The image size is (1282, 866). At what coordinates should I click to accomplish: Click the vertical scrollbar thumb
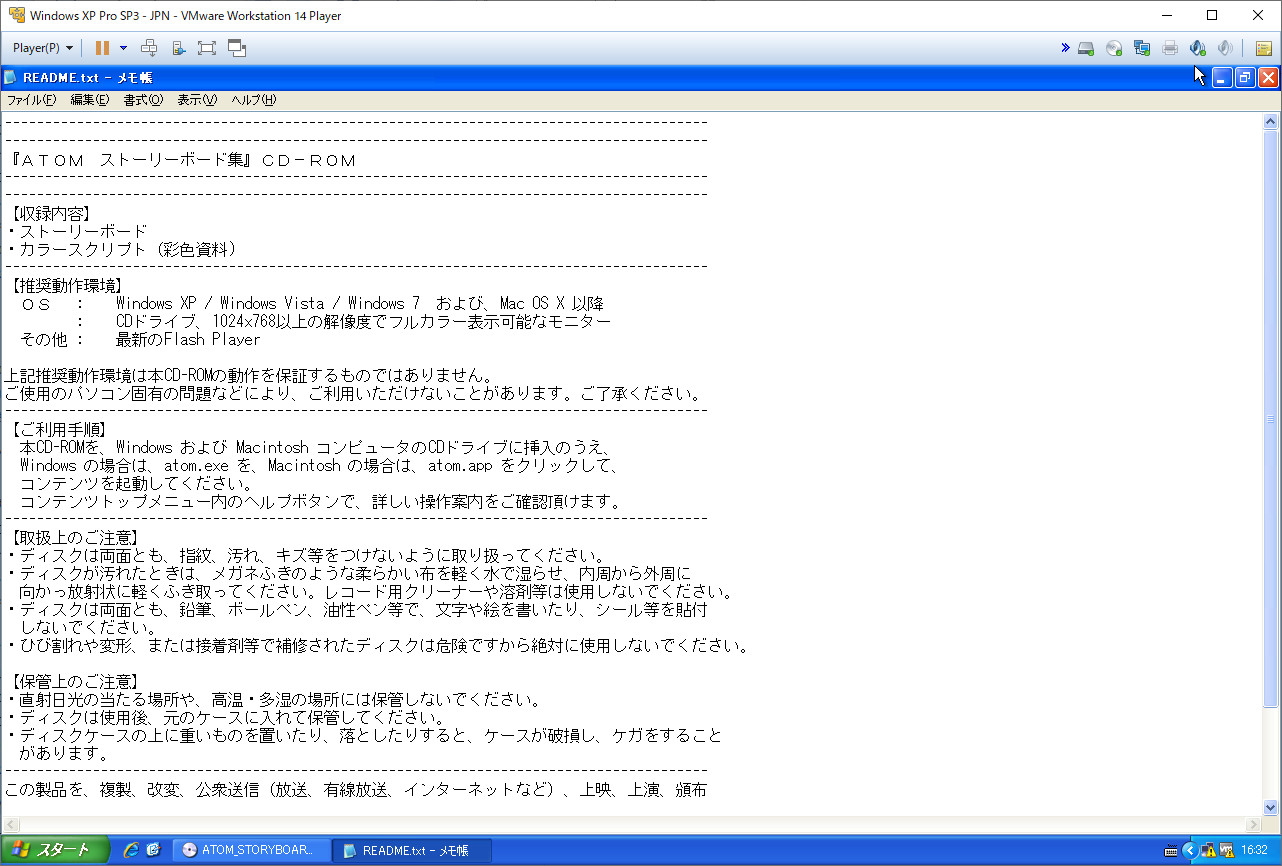[x=1271, y=418]
